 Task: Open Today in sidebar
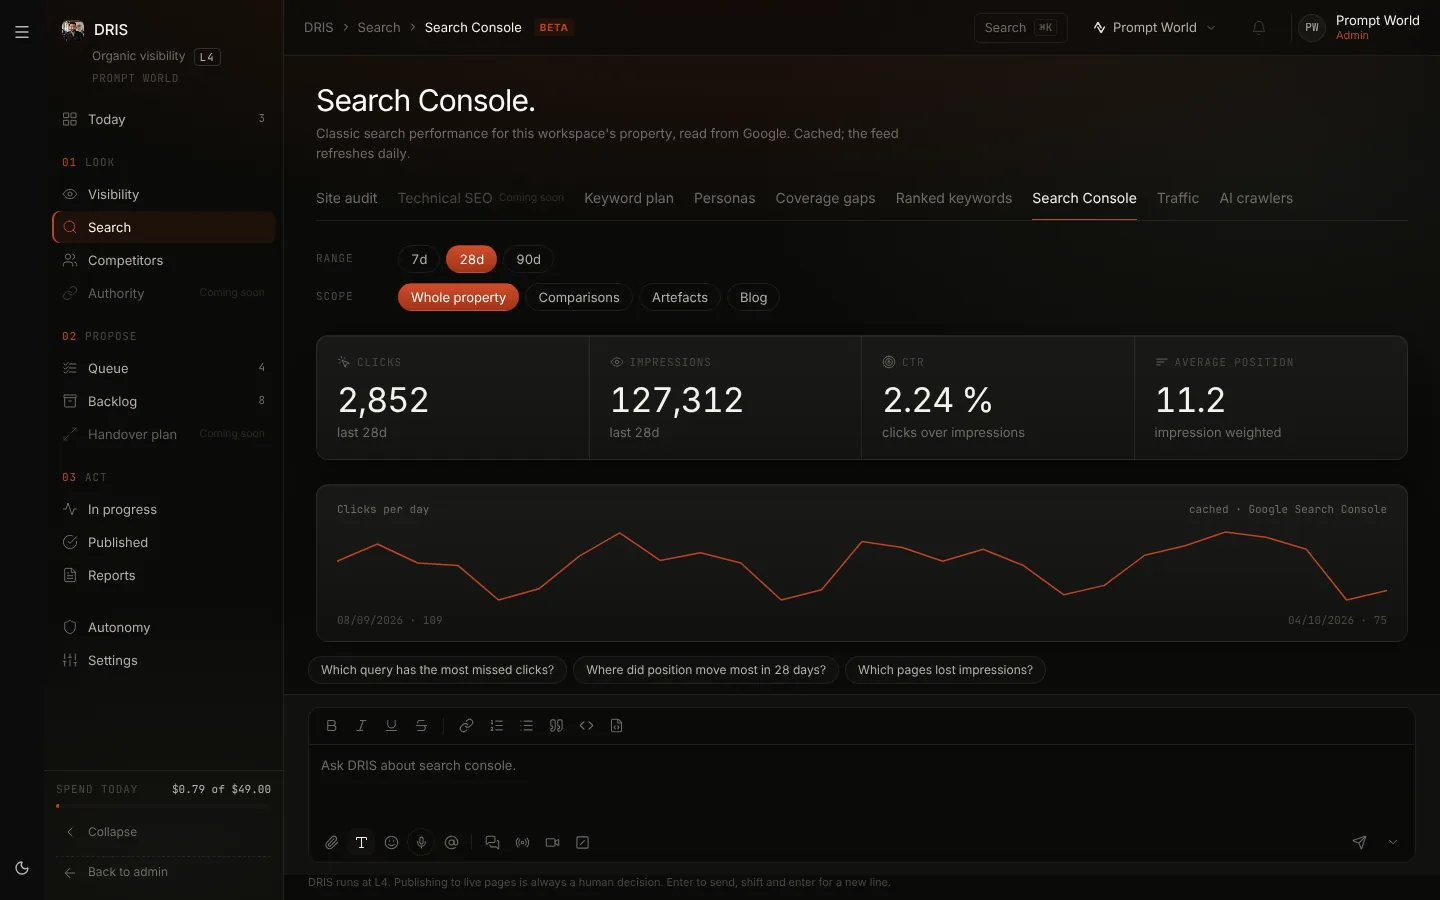164,119
